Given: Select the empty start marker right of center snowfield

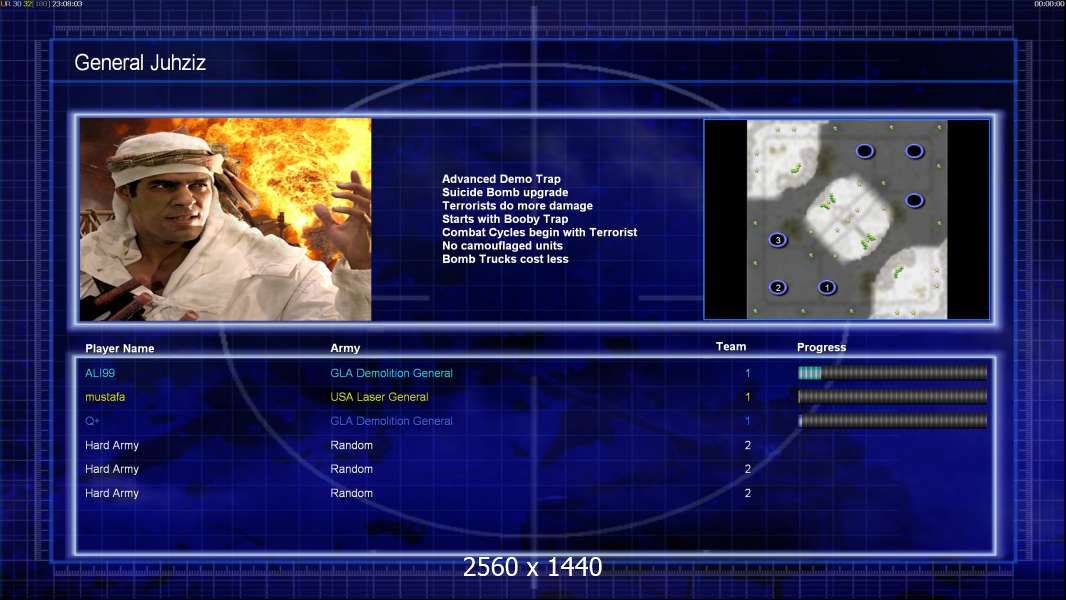Looking at the screenshot, I should (x=914, y=201).
